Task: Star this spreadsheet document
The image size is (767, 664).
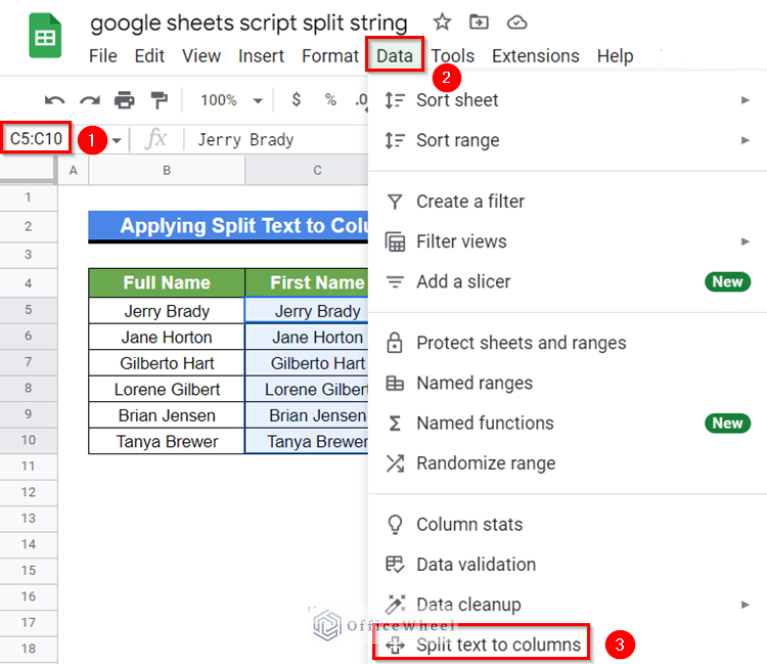Action: tap(442, 22)
